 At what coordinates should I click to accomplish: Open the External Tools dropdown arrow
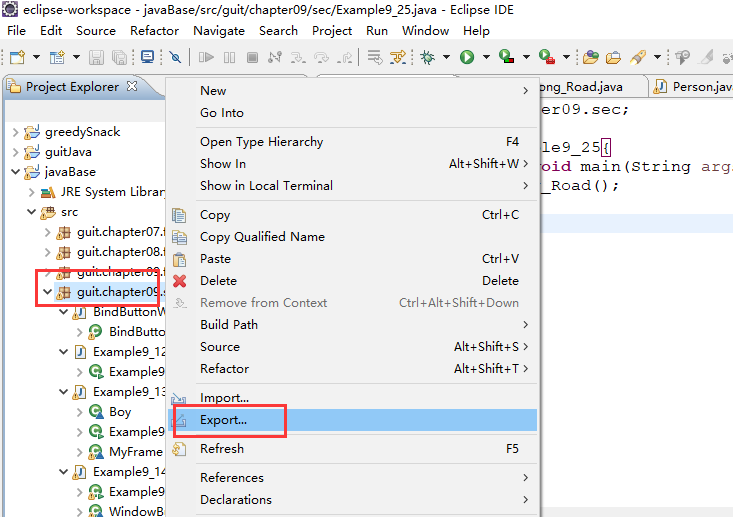point(566,57)
